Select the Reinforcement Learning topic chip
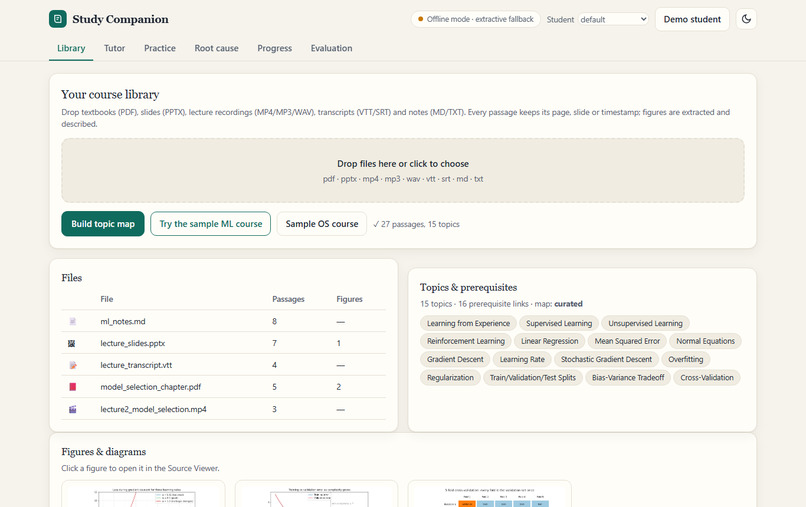 tap(466, 341)
